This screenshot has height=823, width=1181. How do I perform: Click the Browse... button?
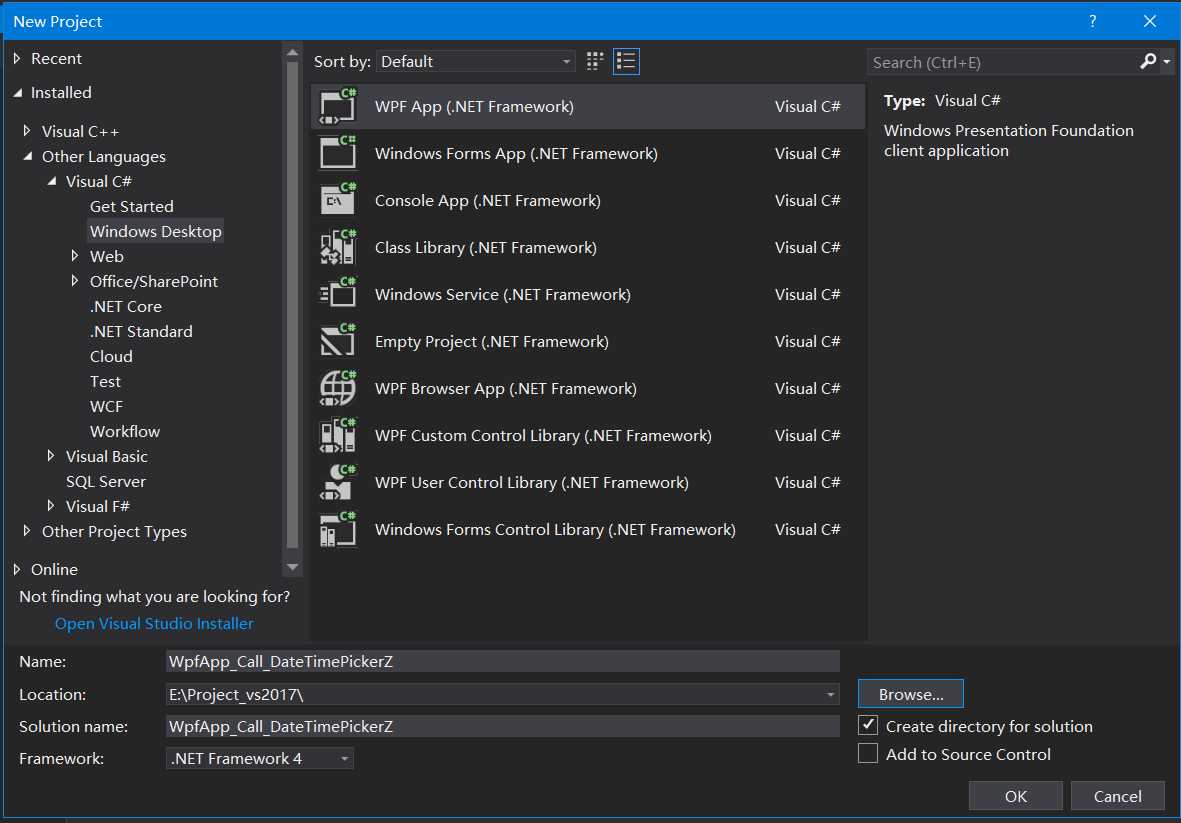(x=911, y=693)
